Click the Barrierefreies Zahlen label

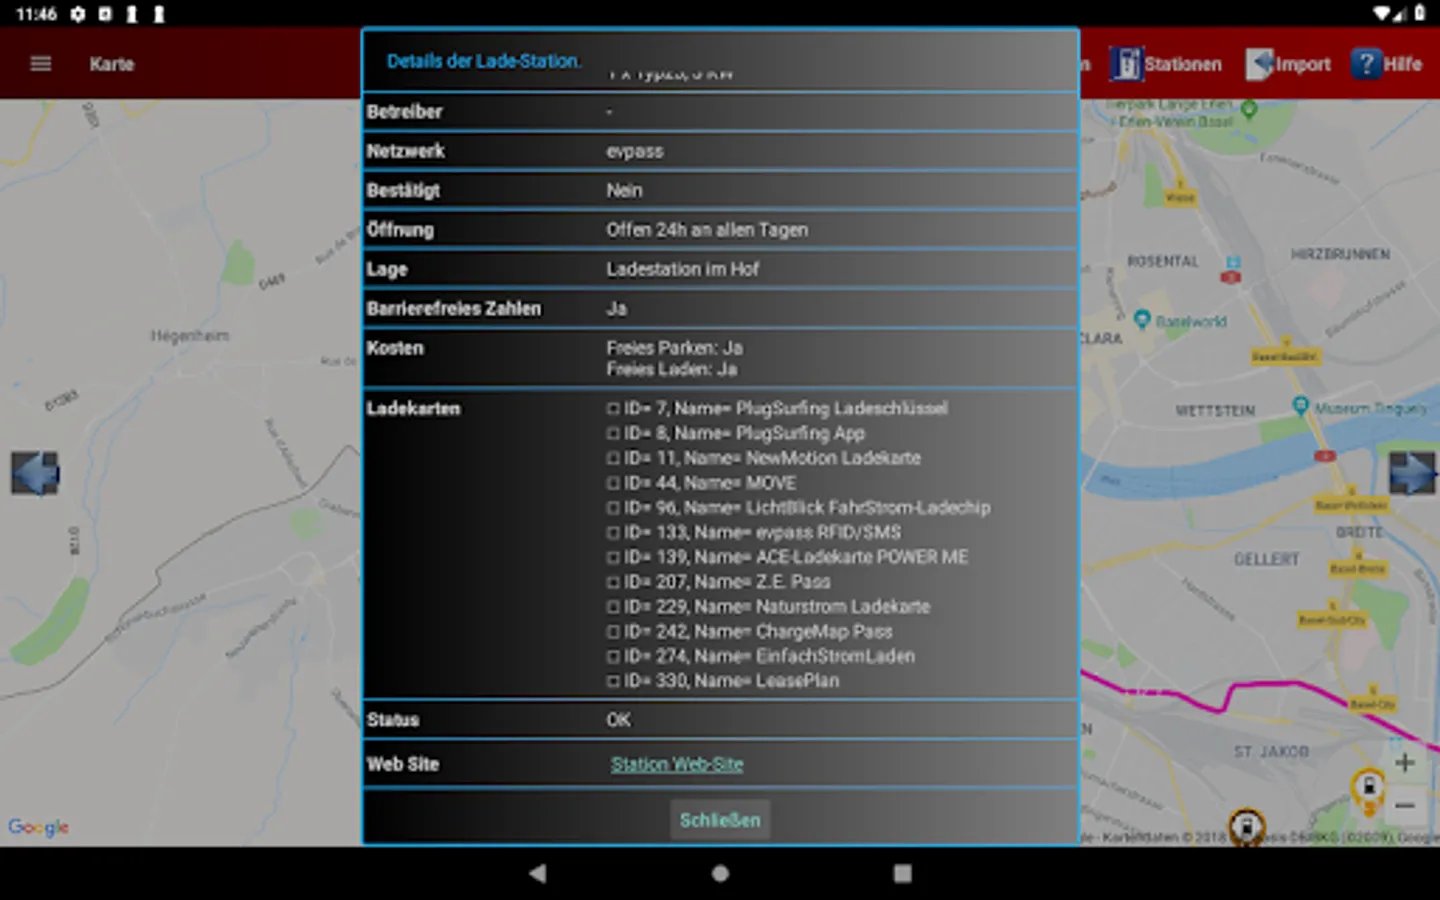click(453, 309)
